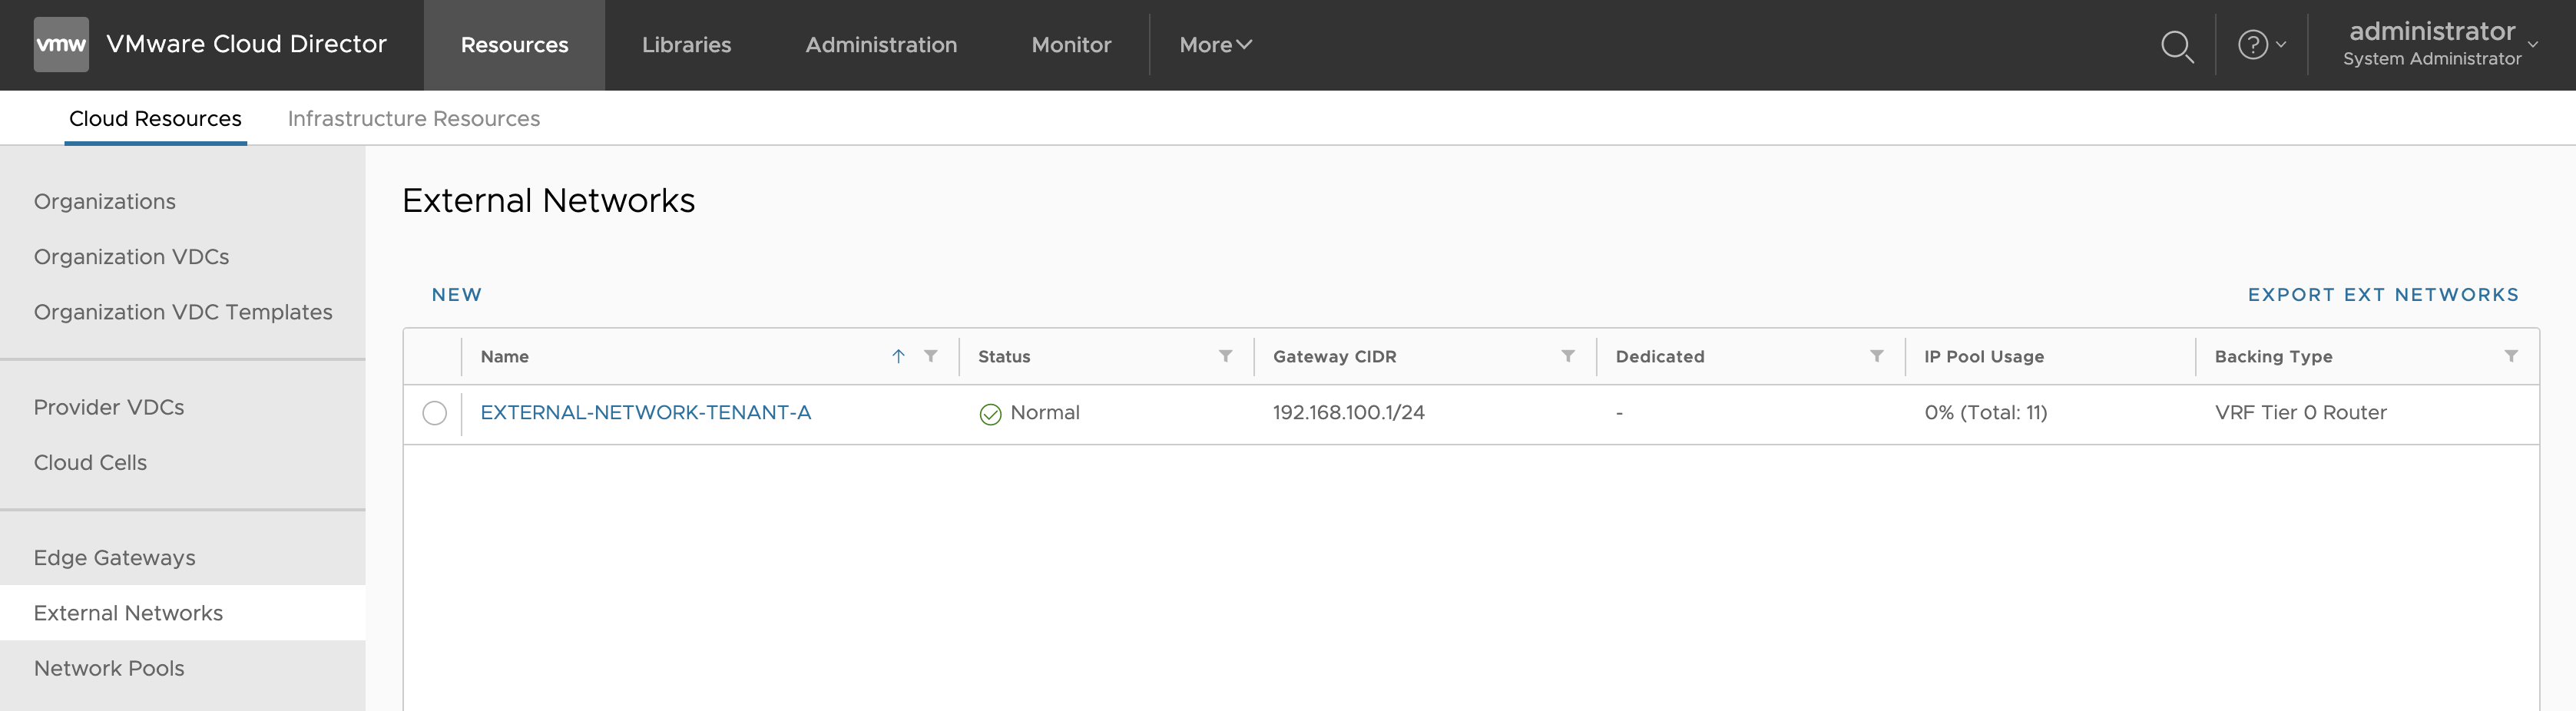The height and width of the screenshot is (711, 2576).
Task: Click EXPORT EXT NETWORKS button
Action: click(x=2383, y=295)
